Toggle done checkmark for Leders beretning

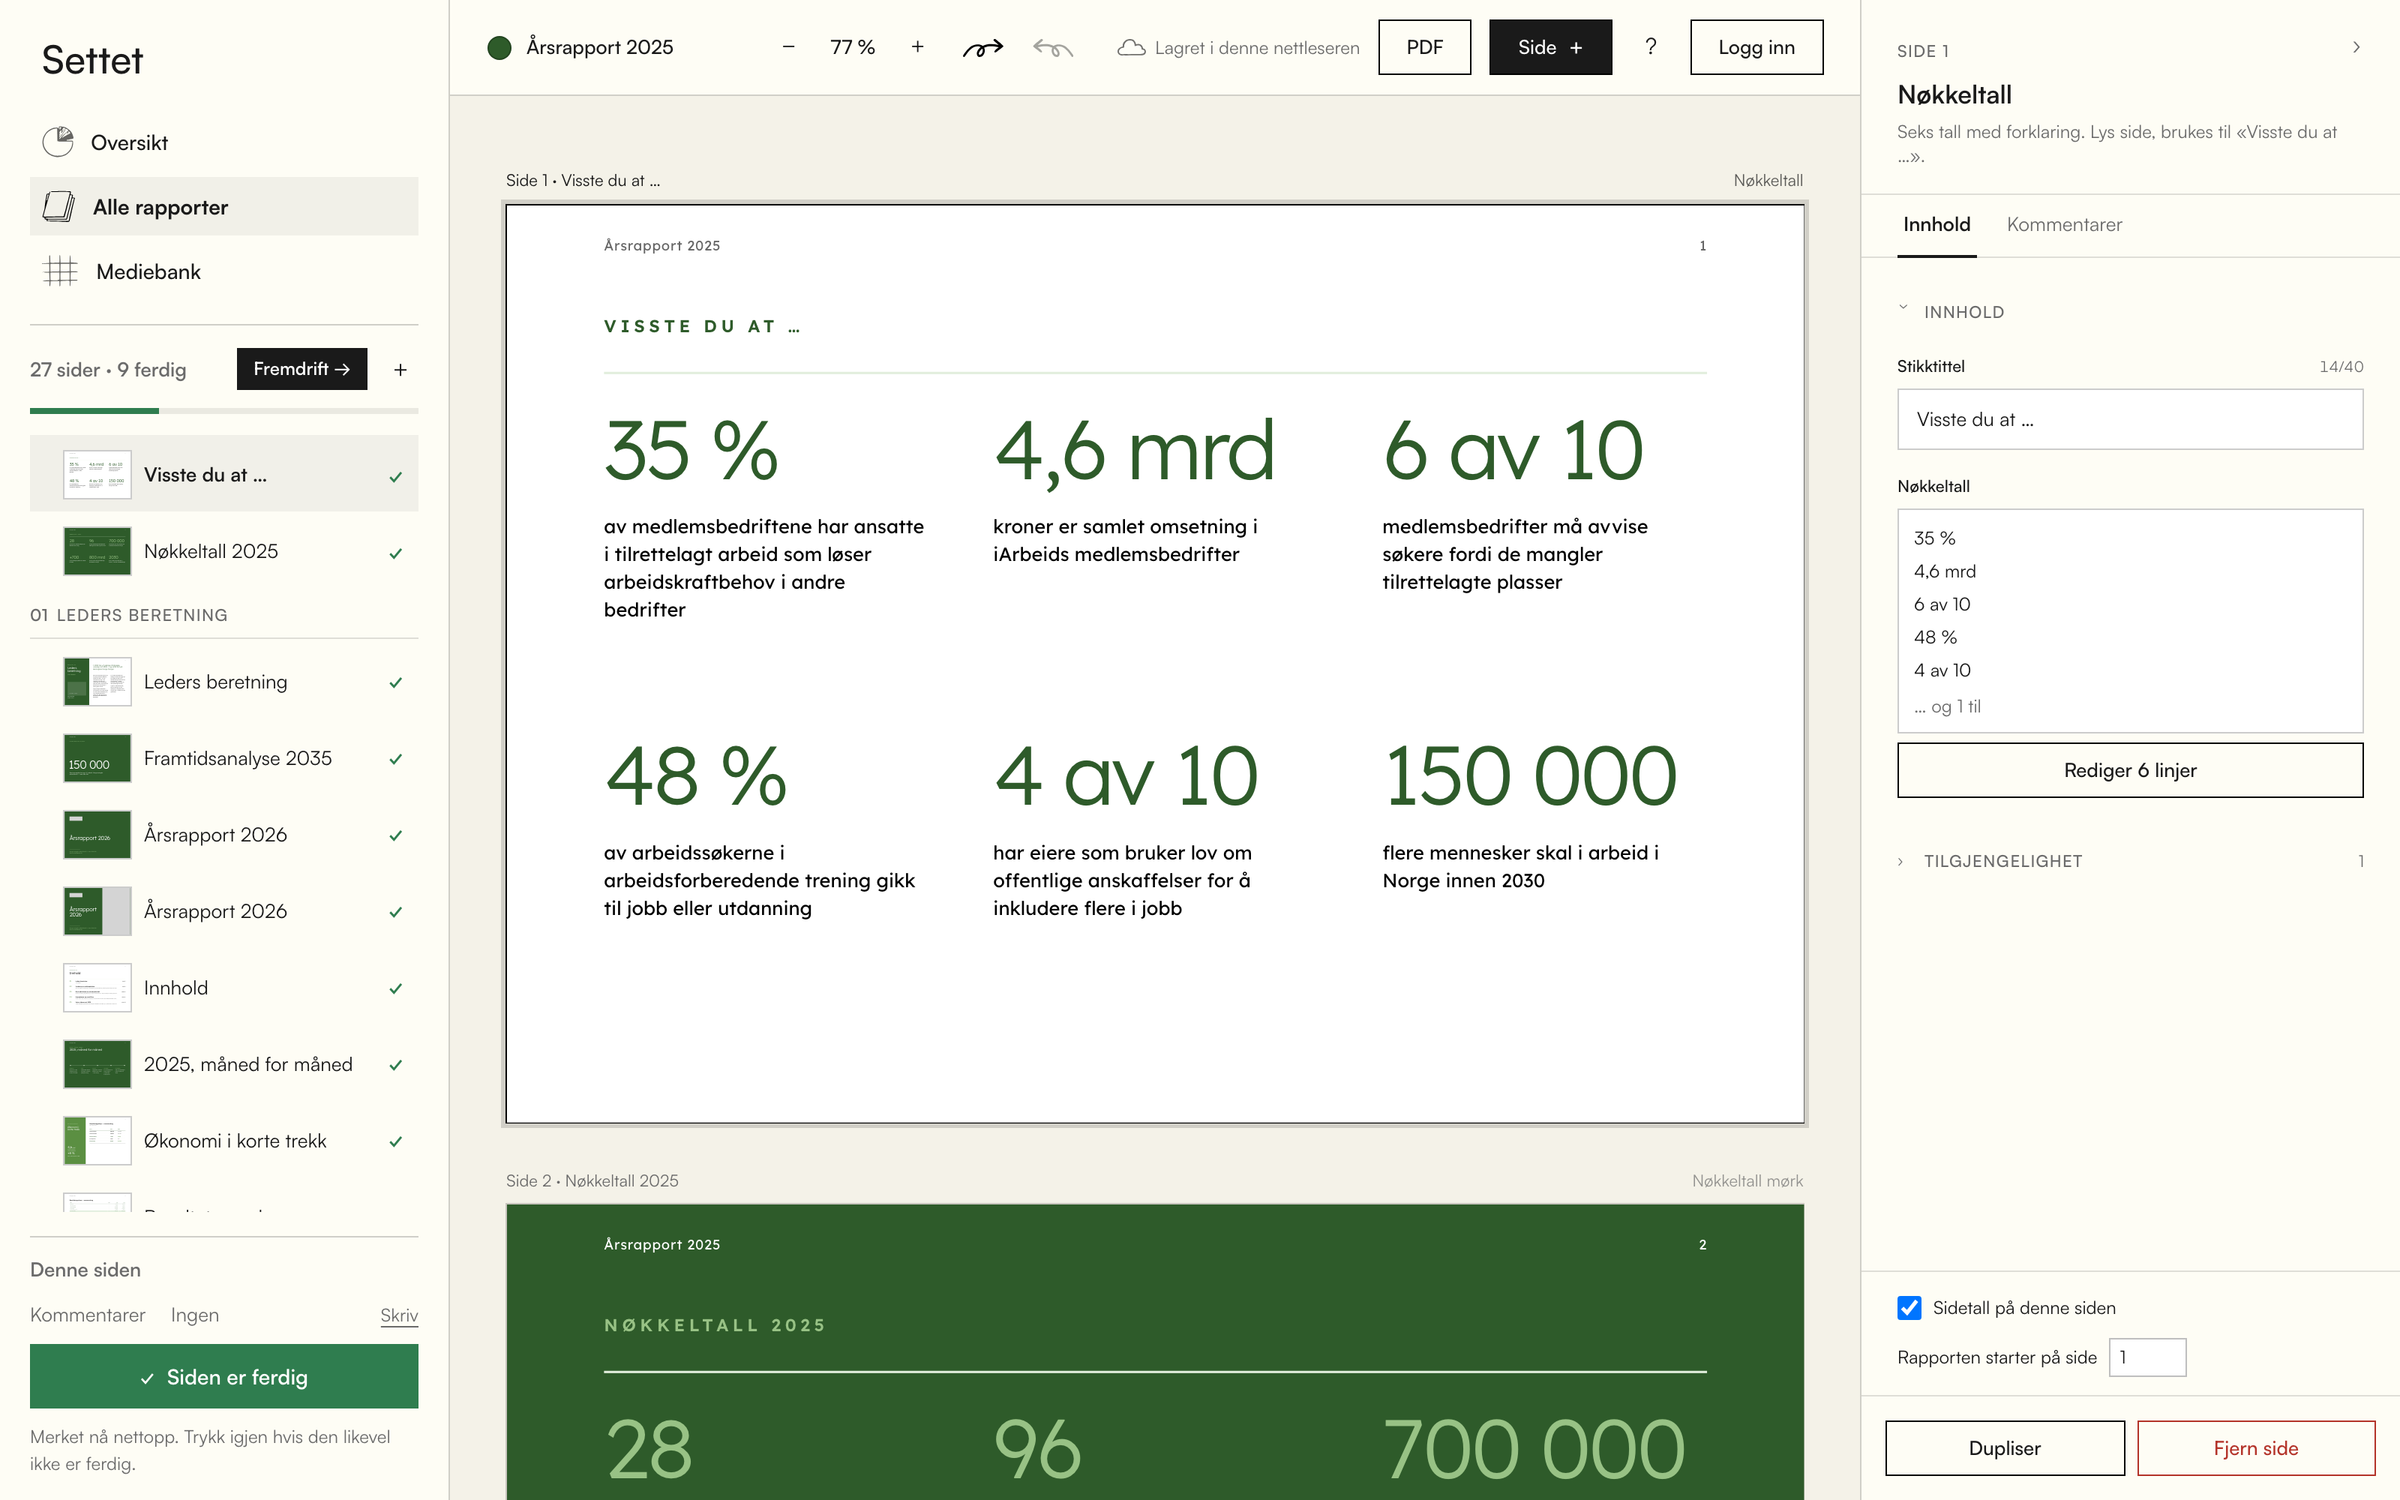coord(396,682)
